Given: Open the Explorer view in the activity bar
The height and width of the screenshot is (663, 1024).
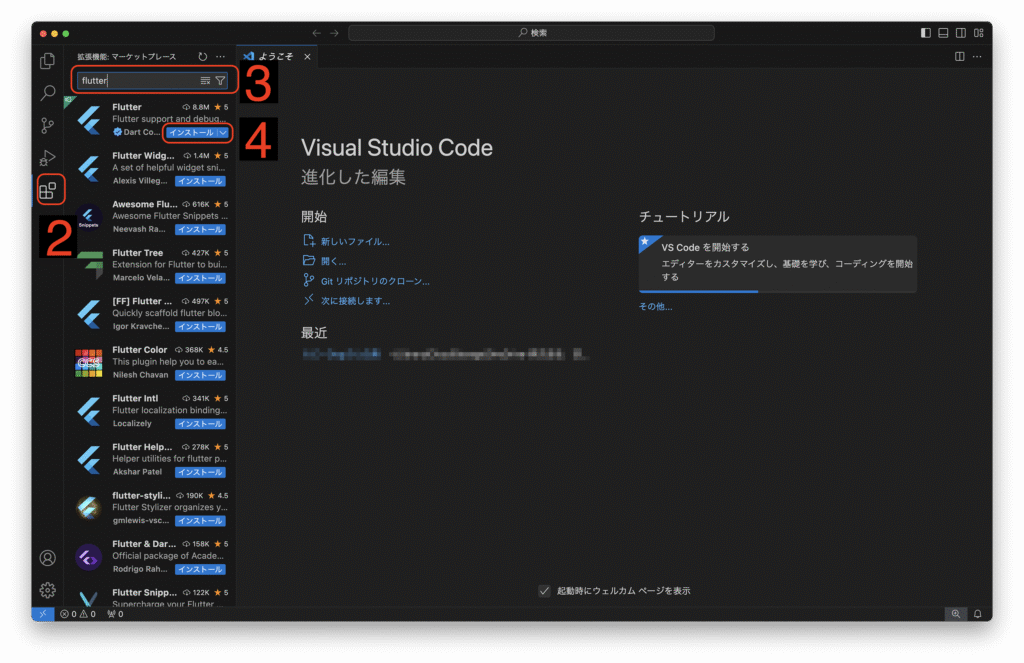Looking at the screenshot, I should pos(48,61).
